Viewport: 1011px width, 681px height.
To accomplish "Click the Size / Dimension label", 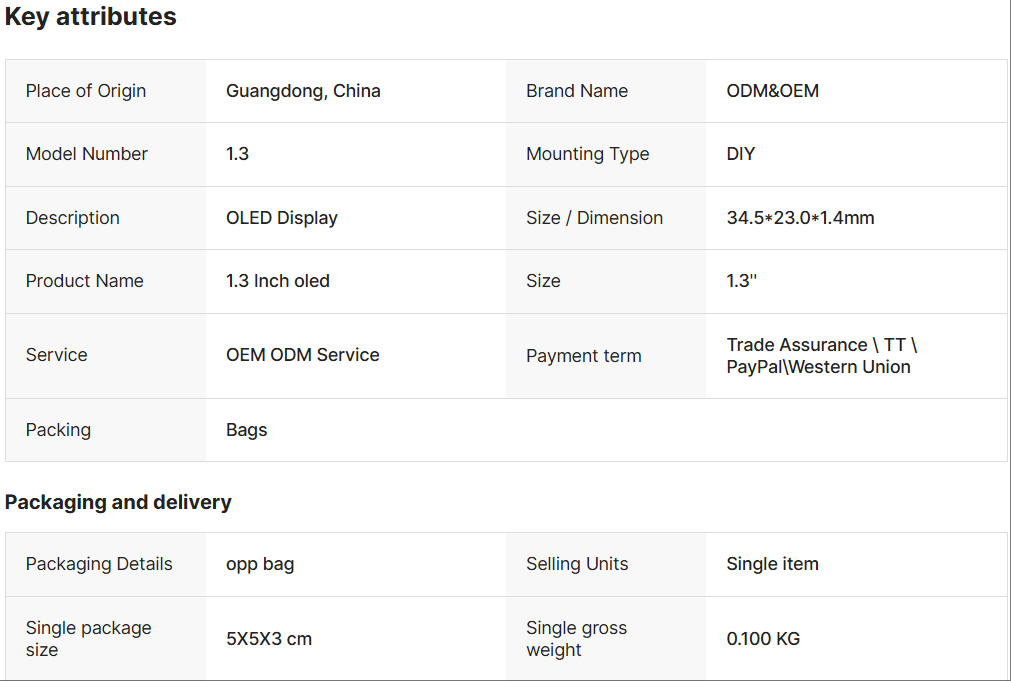I will coord(595,218).
